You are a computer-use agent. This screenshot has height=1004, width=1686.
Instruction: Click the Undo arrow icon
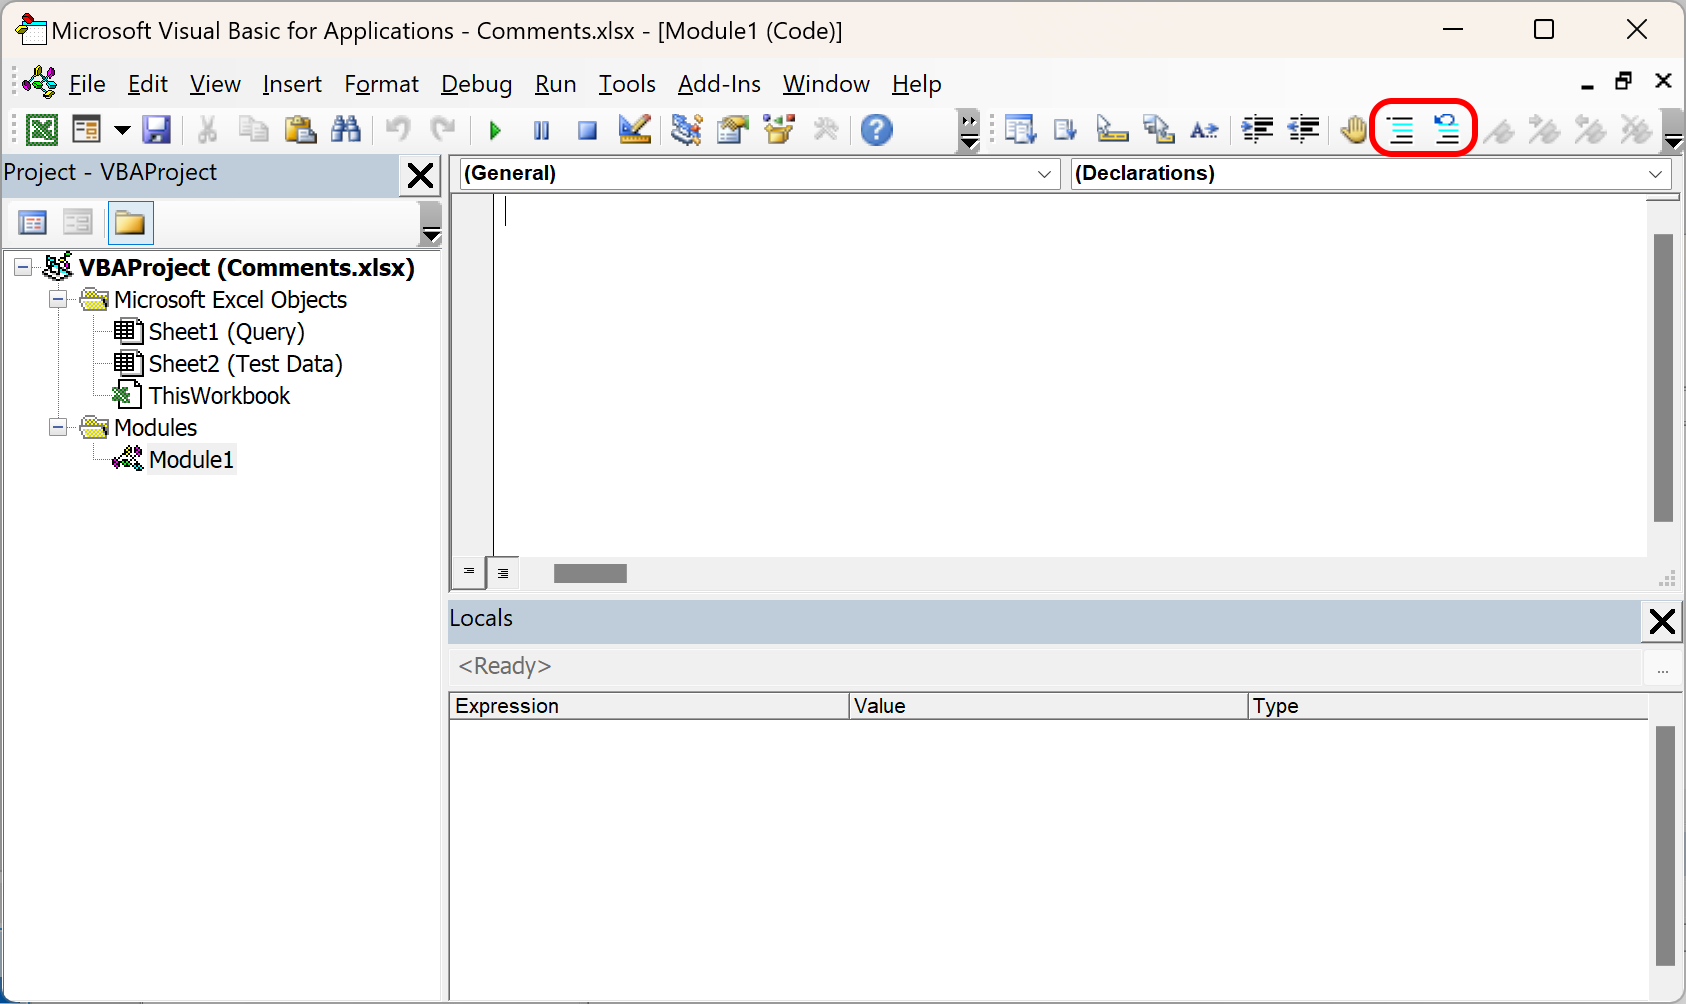click(398, 130)
